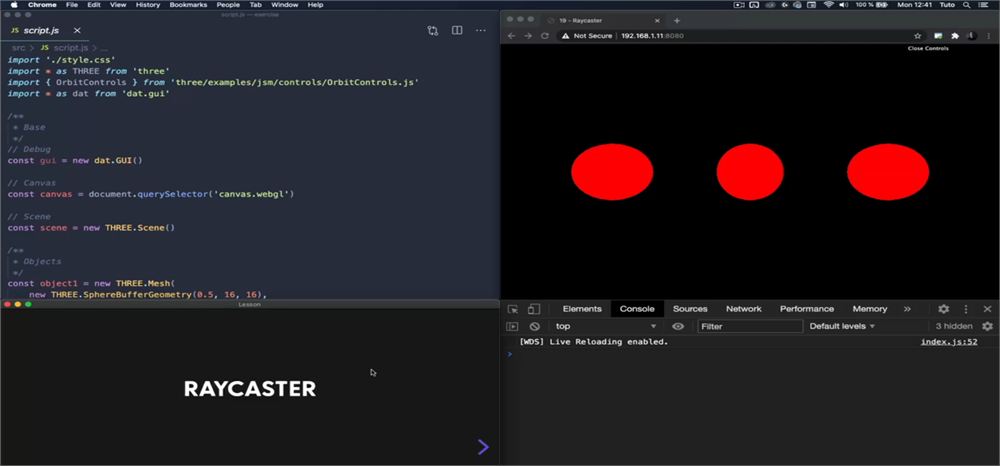Viewport: 1000px width, 466px height.
Task: Open the Chrome extensions puzzle icon
Action: click(x=955, y=36)
